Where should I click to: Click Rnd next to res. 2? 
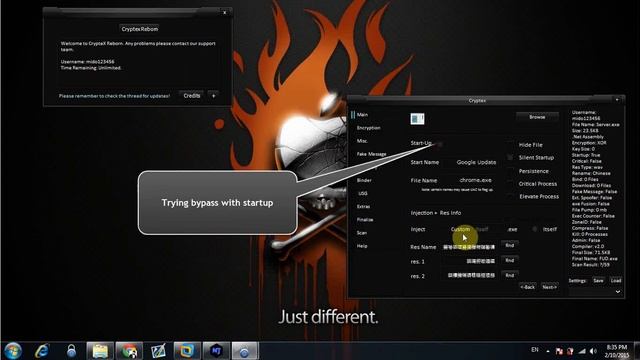pyautogui.click(x=510, y=275)
